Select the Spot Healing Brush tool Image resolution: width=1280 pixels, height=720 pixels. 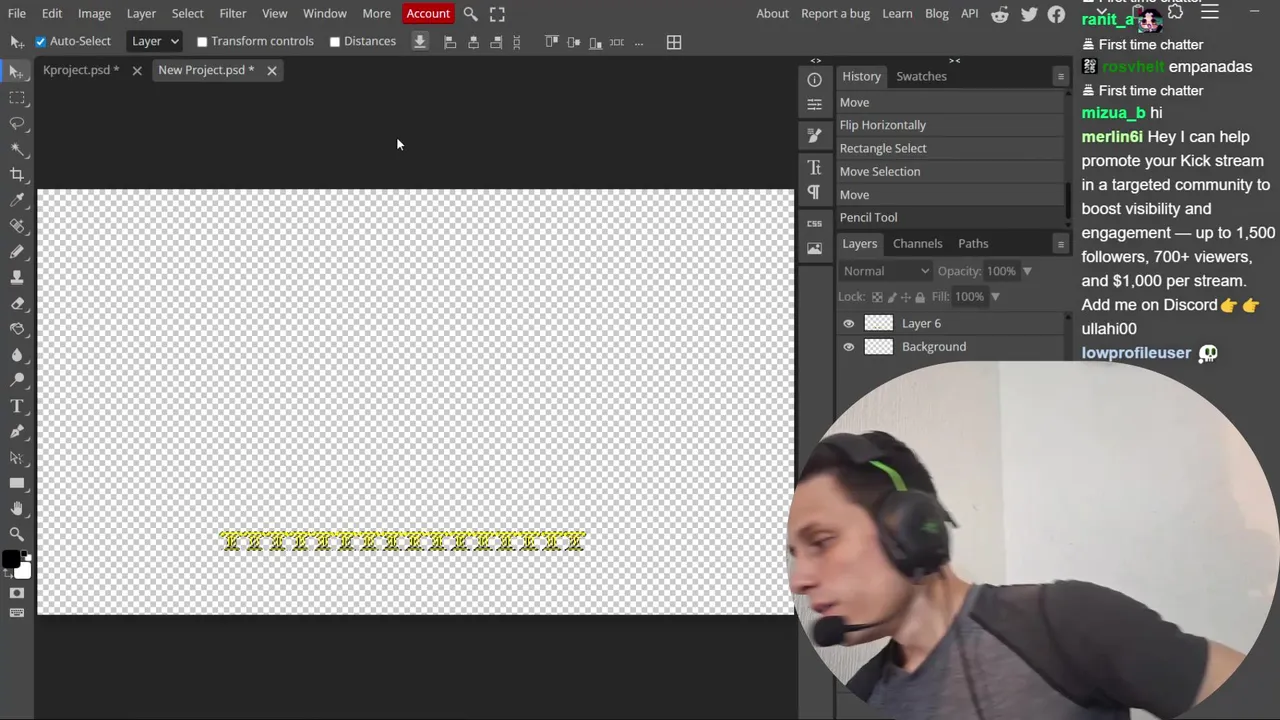pyautogui.click(x=17, y=226)
